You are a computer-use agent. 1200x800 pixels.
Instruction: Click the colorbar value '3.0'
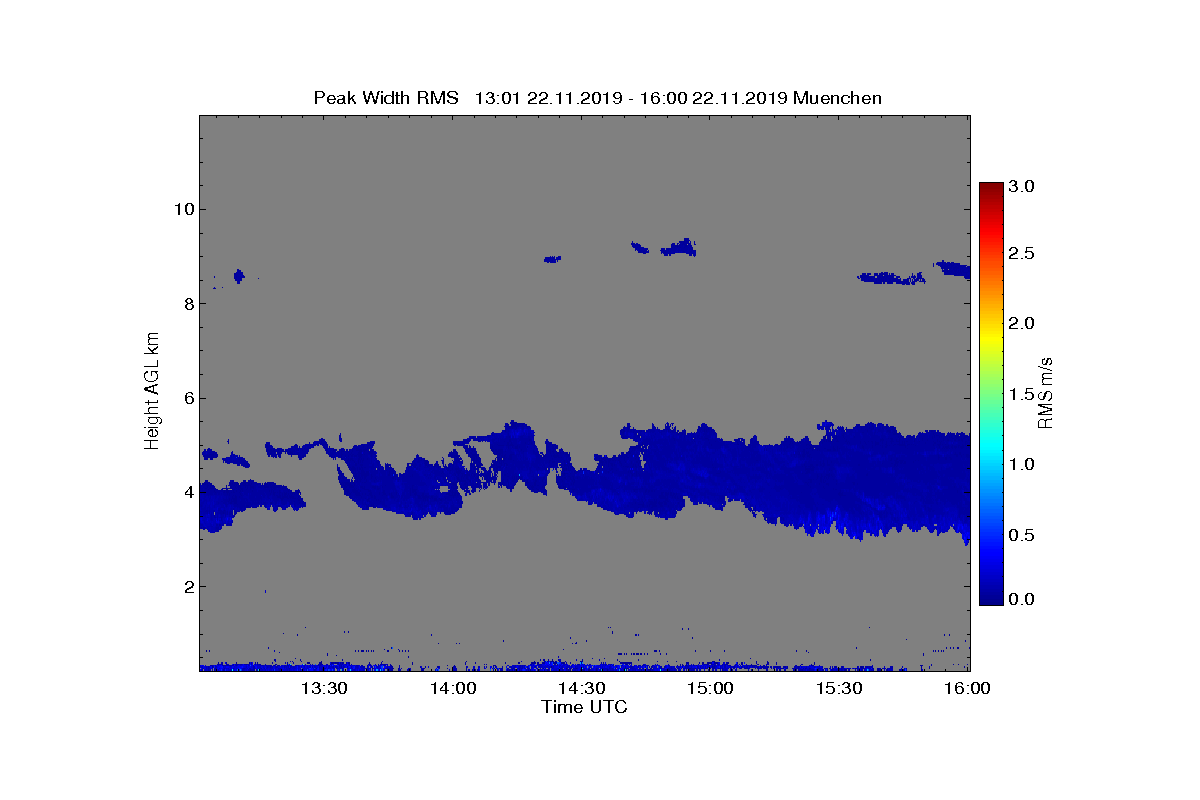pyautogui.click(x=1020, y=187)
